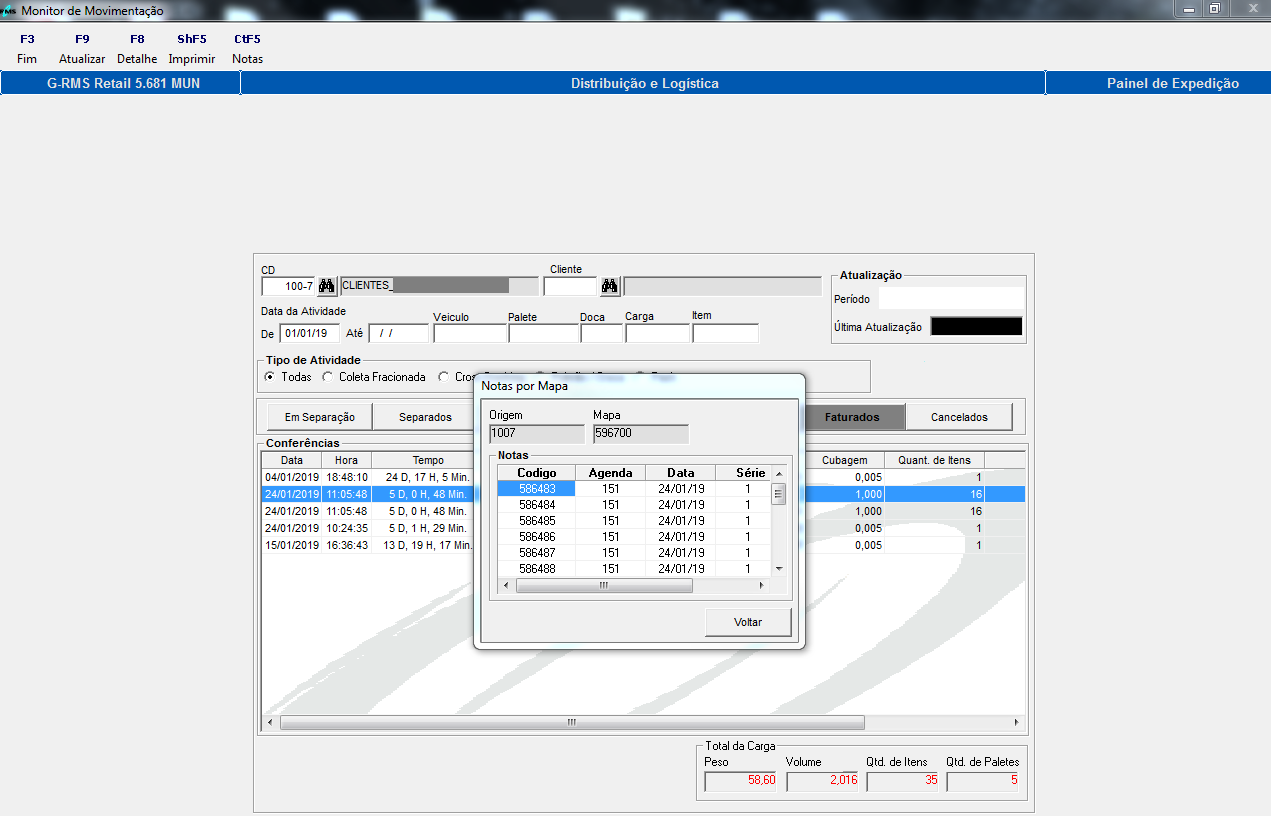Click the Quant. de Itens column header
This screenshot has height=816, width=1271.
pyautogui.click(x=935, y=460)
